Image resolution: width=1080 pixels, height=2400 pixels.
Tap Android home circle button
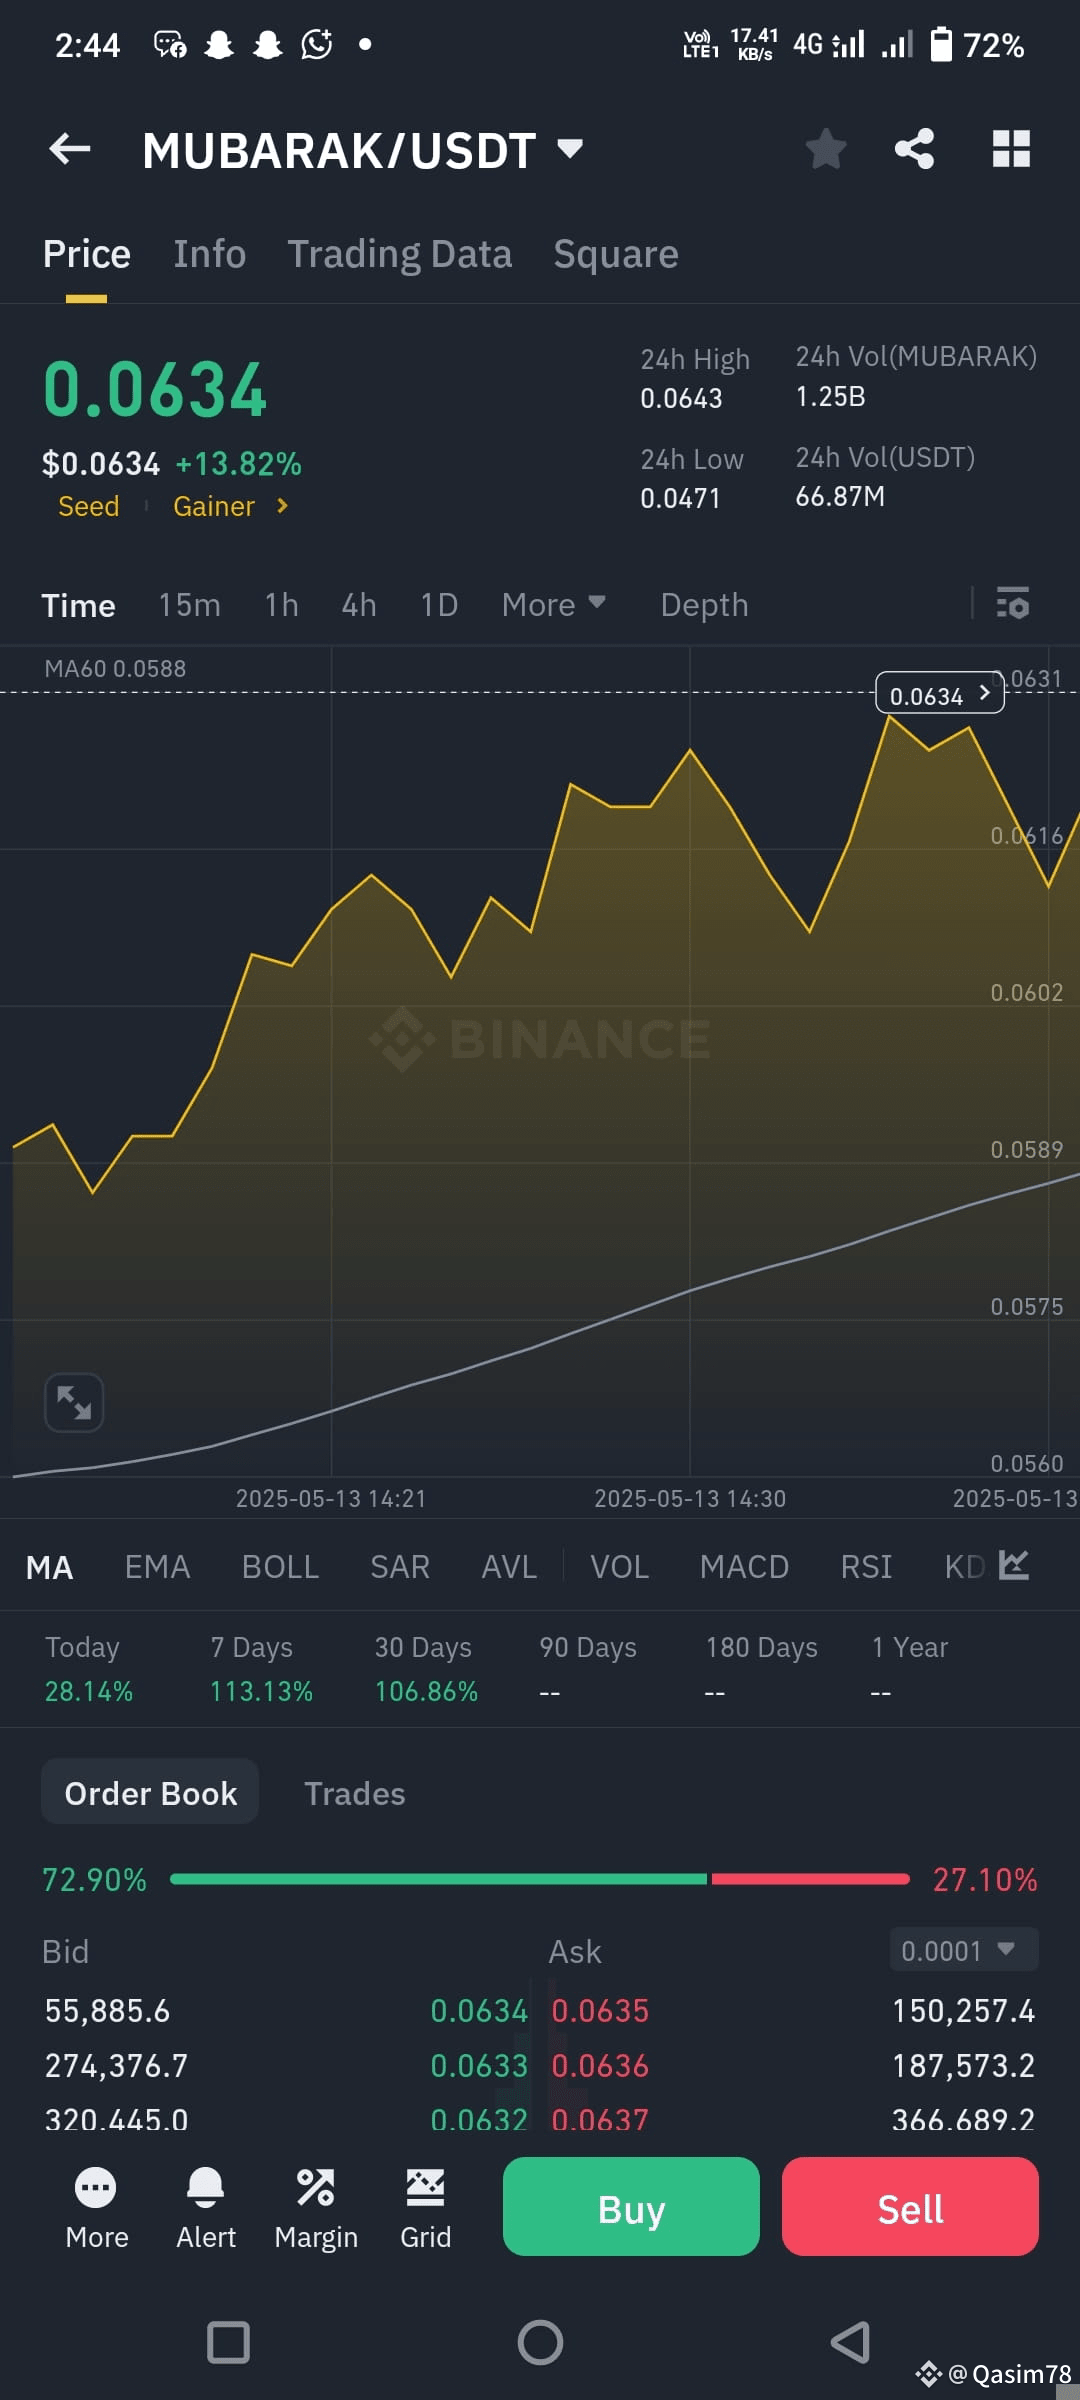(540, 2342)
